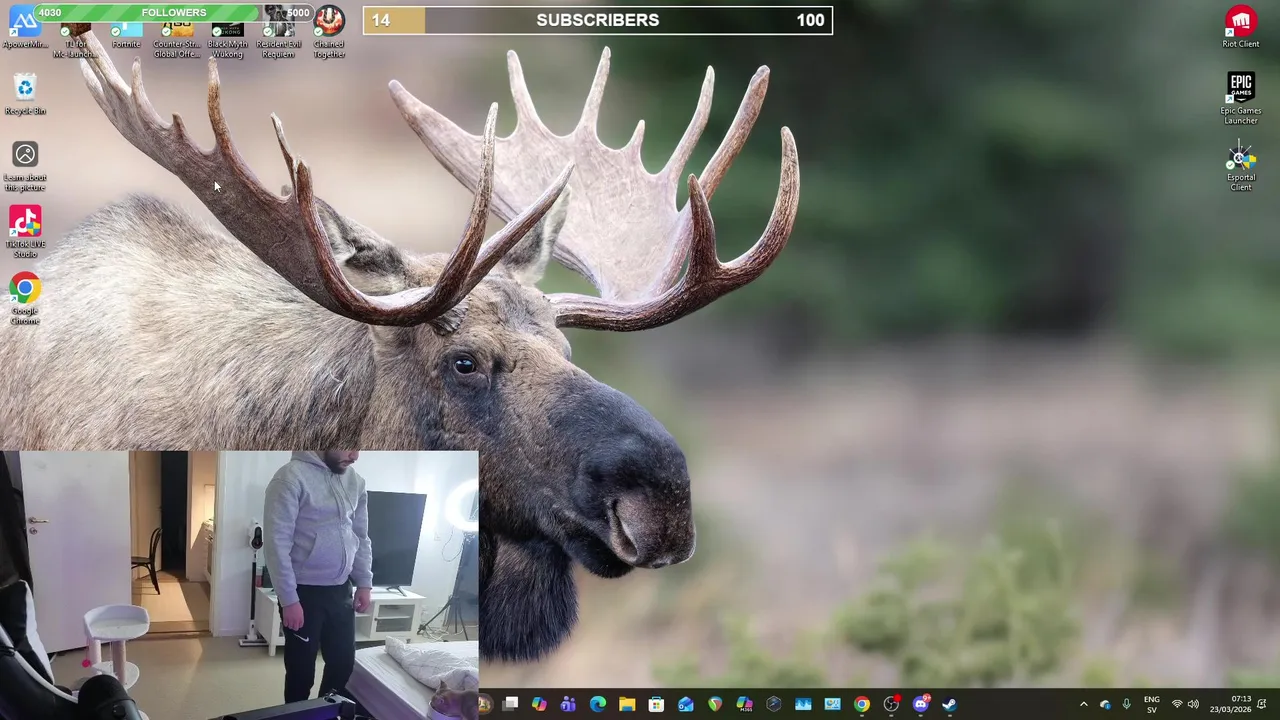Open Google Chrome desktop shortcut
The image size is (1280, 720).
pyautogui.click(x=25, y=299)
